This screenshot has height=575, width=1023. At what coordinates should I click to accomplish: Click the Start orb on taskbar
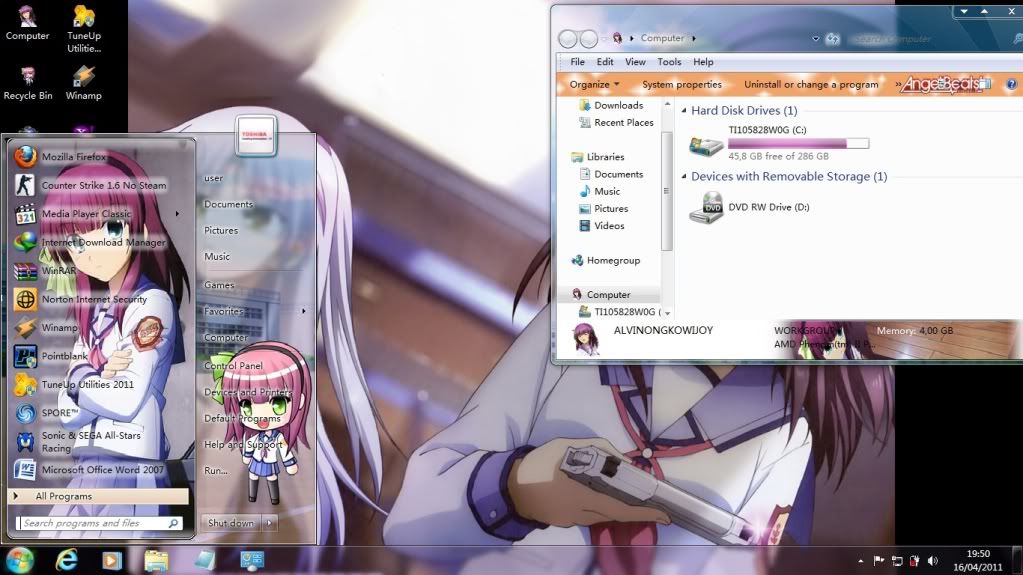tap(19, 560)
